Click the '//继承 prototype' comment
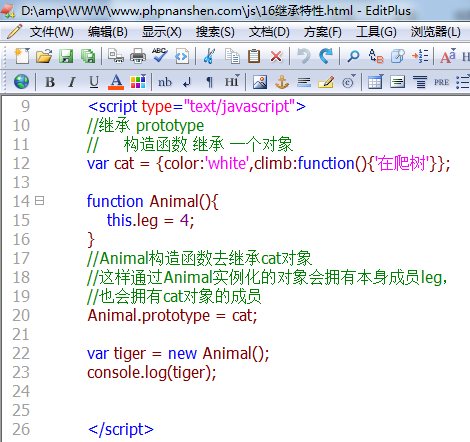 tap(145, 126)
